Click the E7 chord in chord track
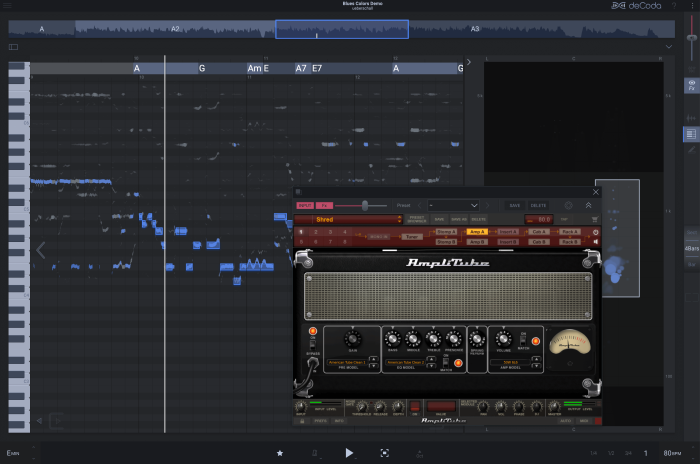Screen dimensions: 700x464 point(317,68)
